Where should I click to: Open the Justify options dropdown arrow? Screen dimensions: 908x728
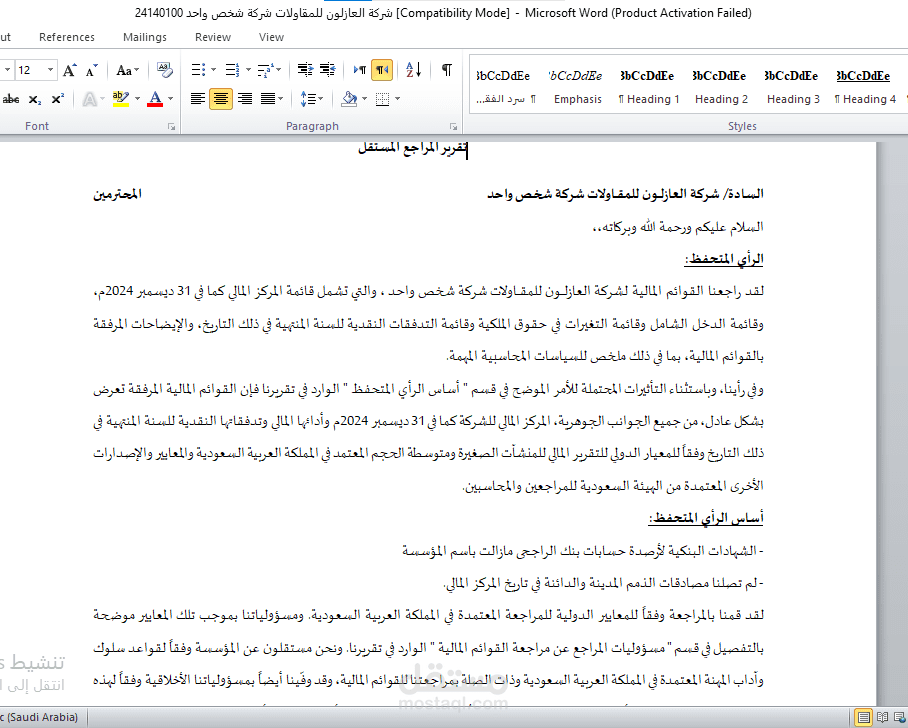point(281,99)
